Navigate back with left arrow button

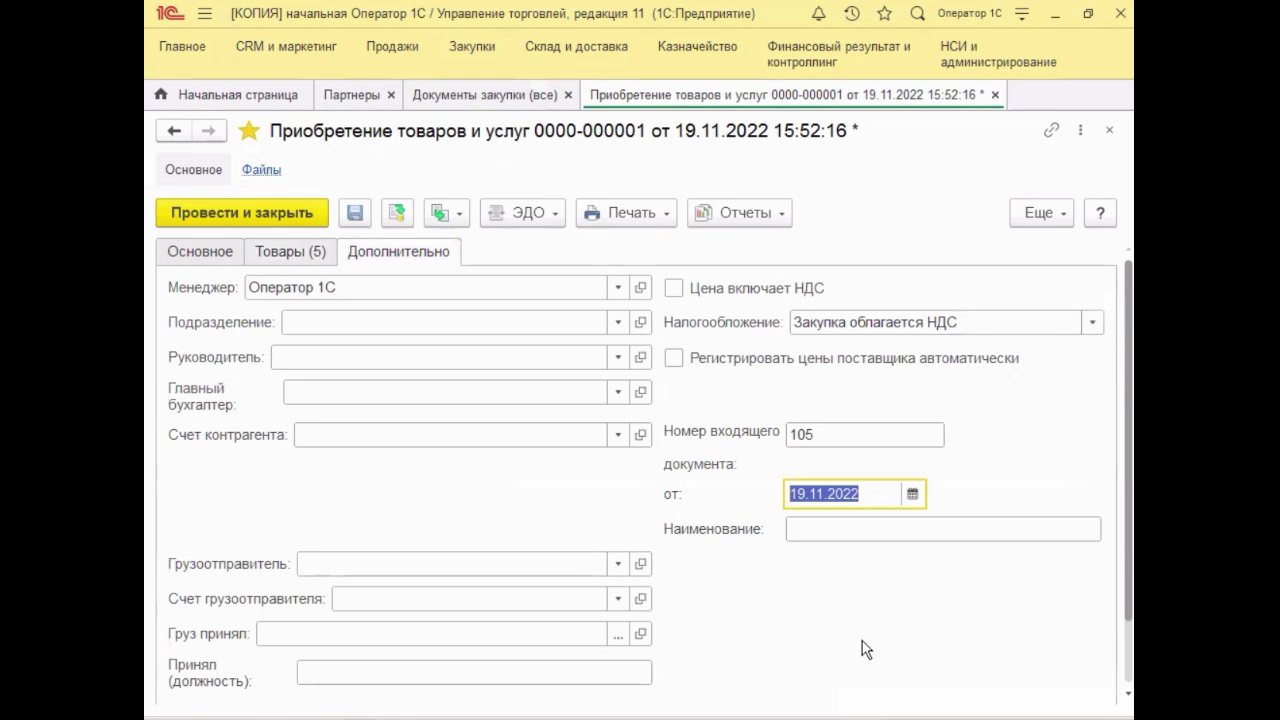pos(174,131)
